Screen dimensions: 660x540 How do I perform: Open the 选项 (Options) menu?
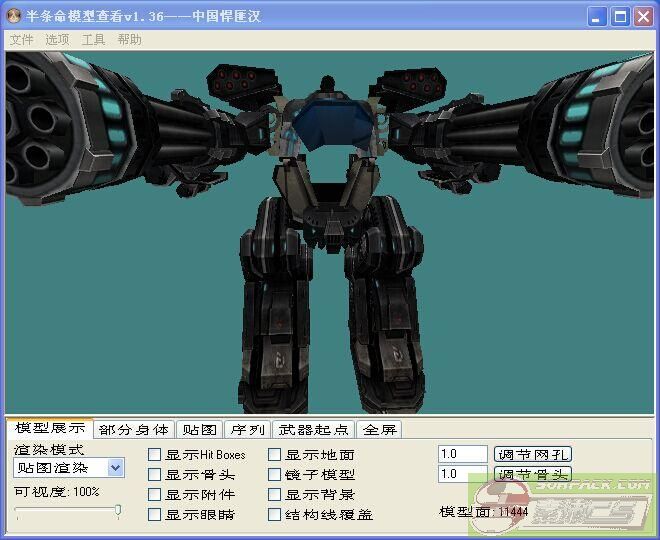[x=57, y=40]
